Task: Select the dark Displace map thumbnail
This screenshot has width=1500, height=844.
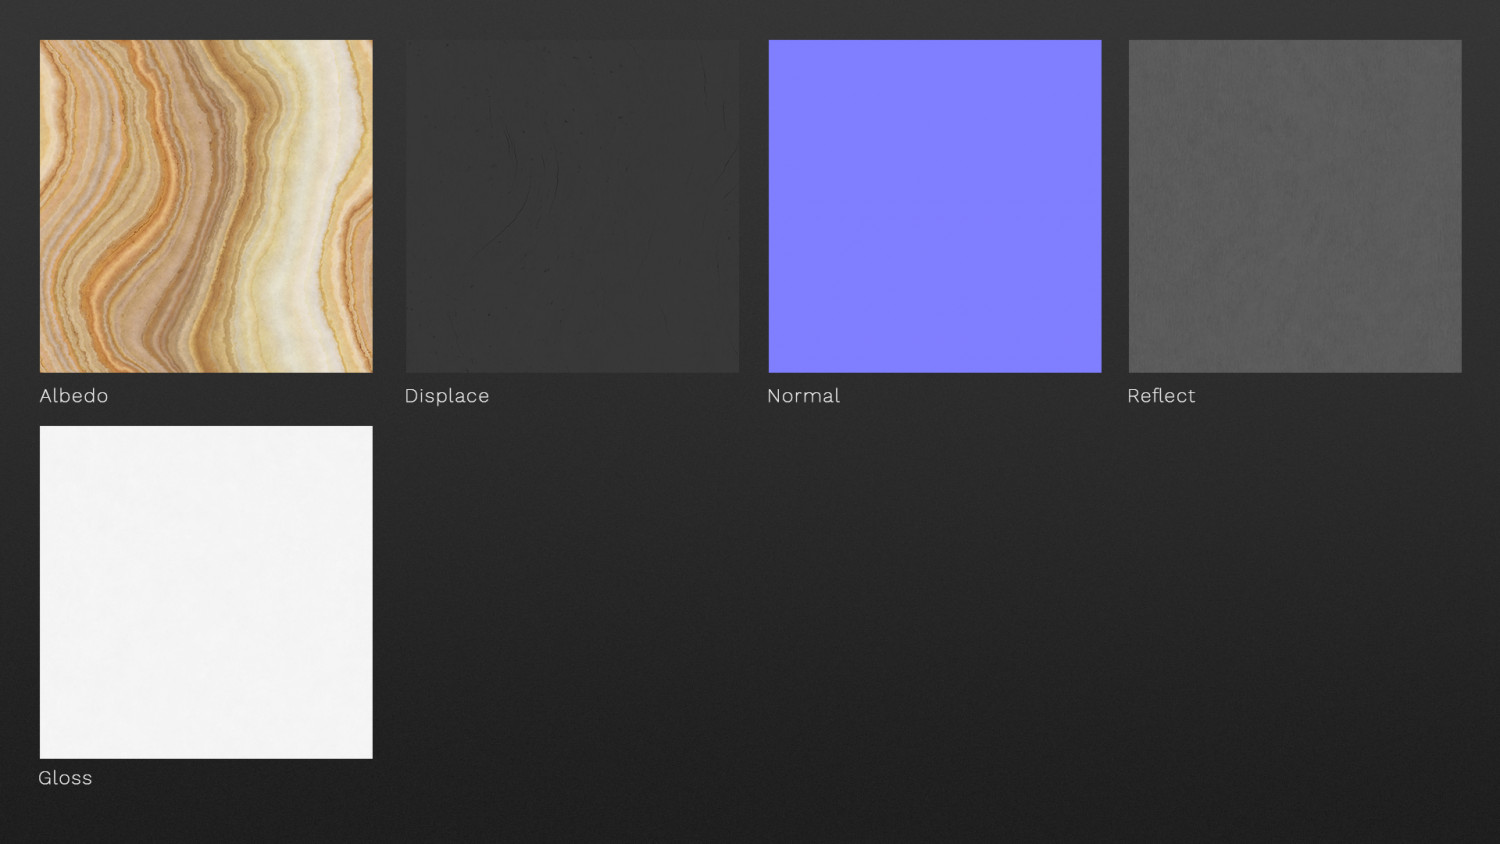Action: pyautogui.click(x=572, y=206)
